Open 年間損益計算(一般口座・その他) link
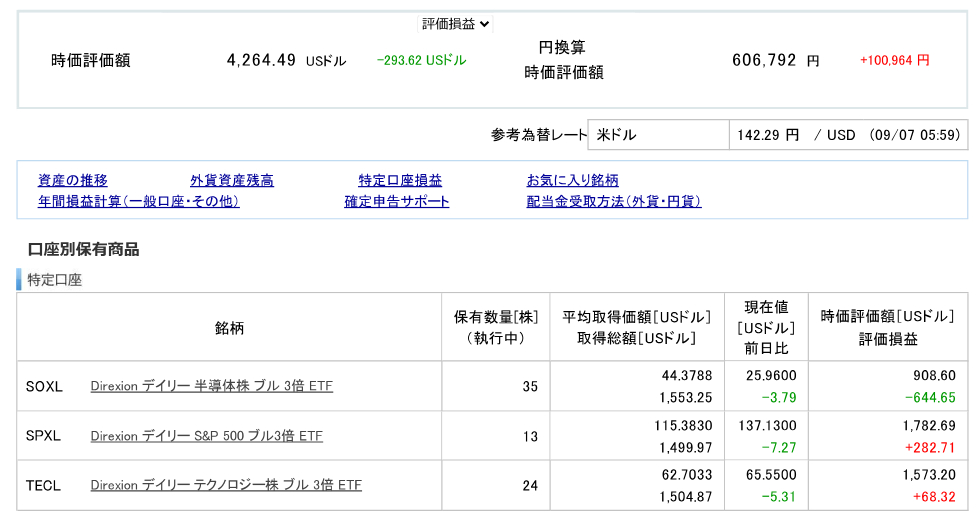 point(139,201)
